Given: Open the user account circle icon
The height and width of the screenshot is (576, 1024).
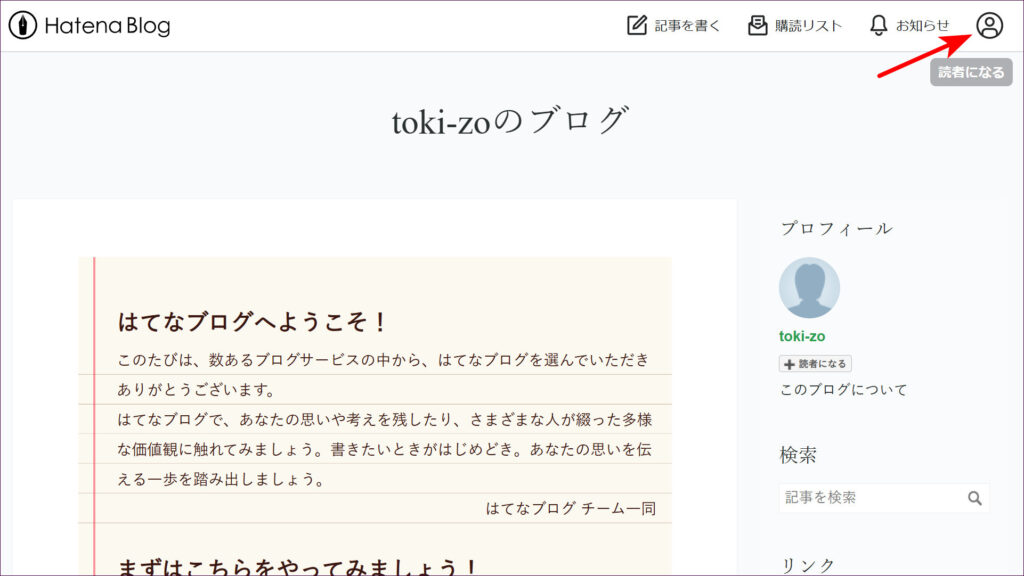Looking at the screenshot, I should tap(989, 26).
